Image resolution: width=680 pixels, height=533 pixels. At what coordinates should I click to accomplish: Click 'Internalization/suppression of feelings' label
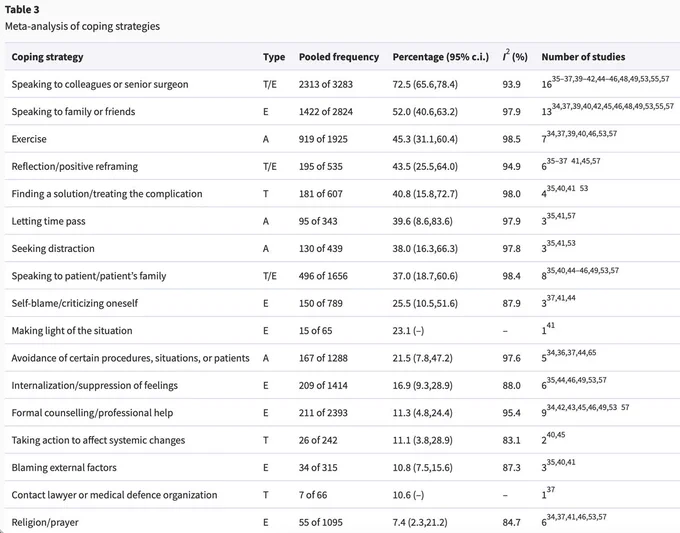[95, 386]
